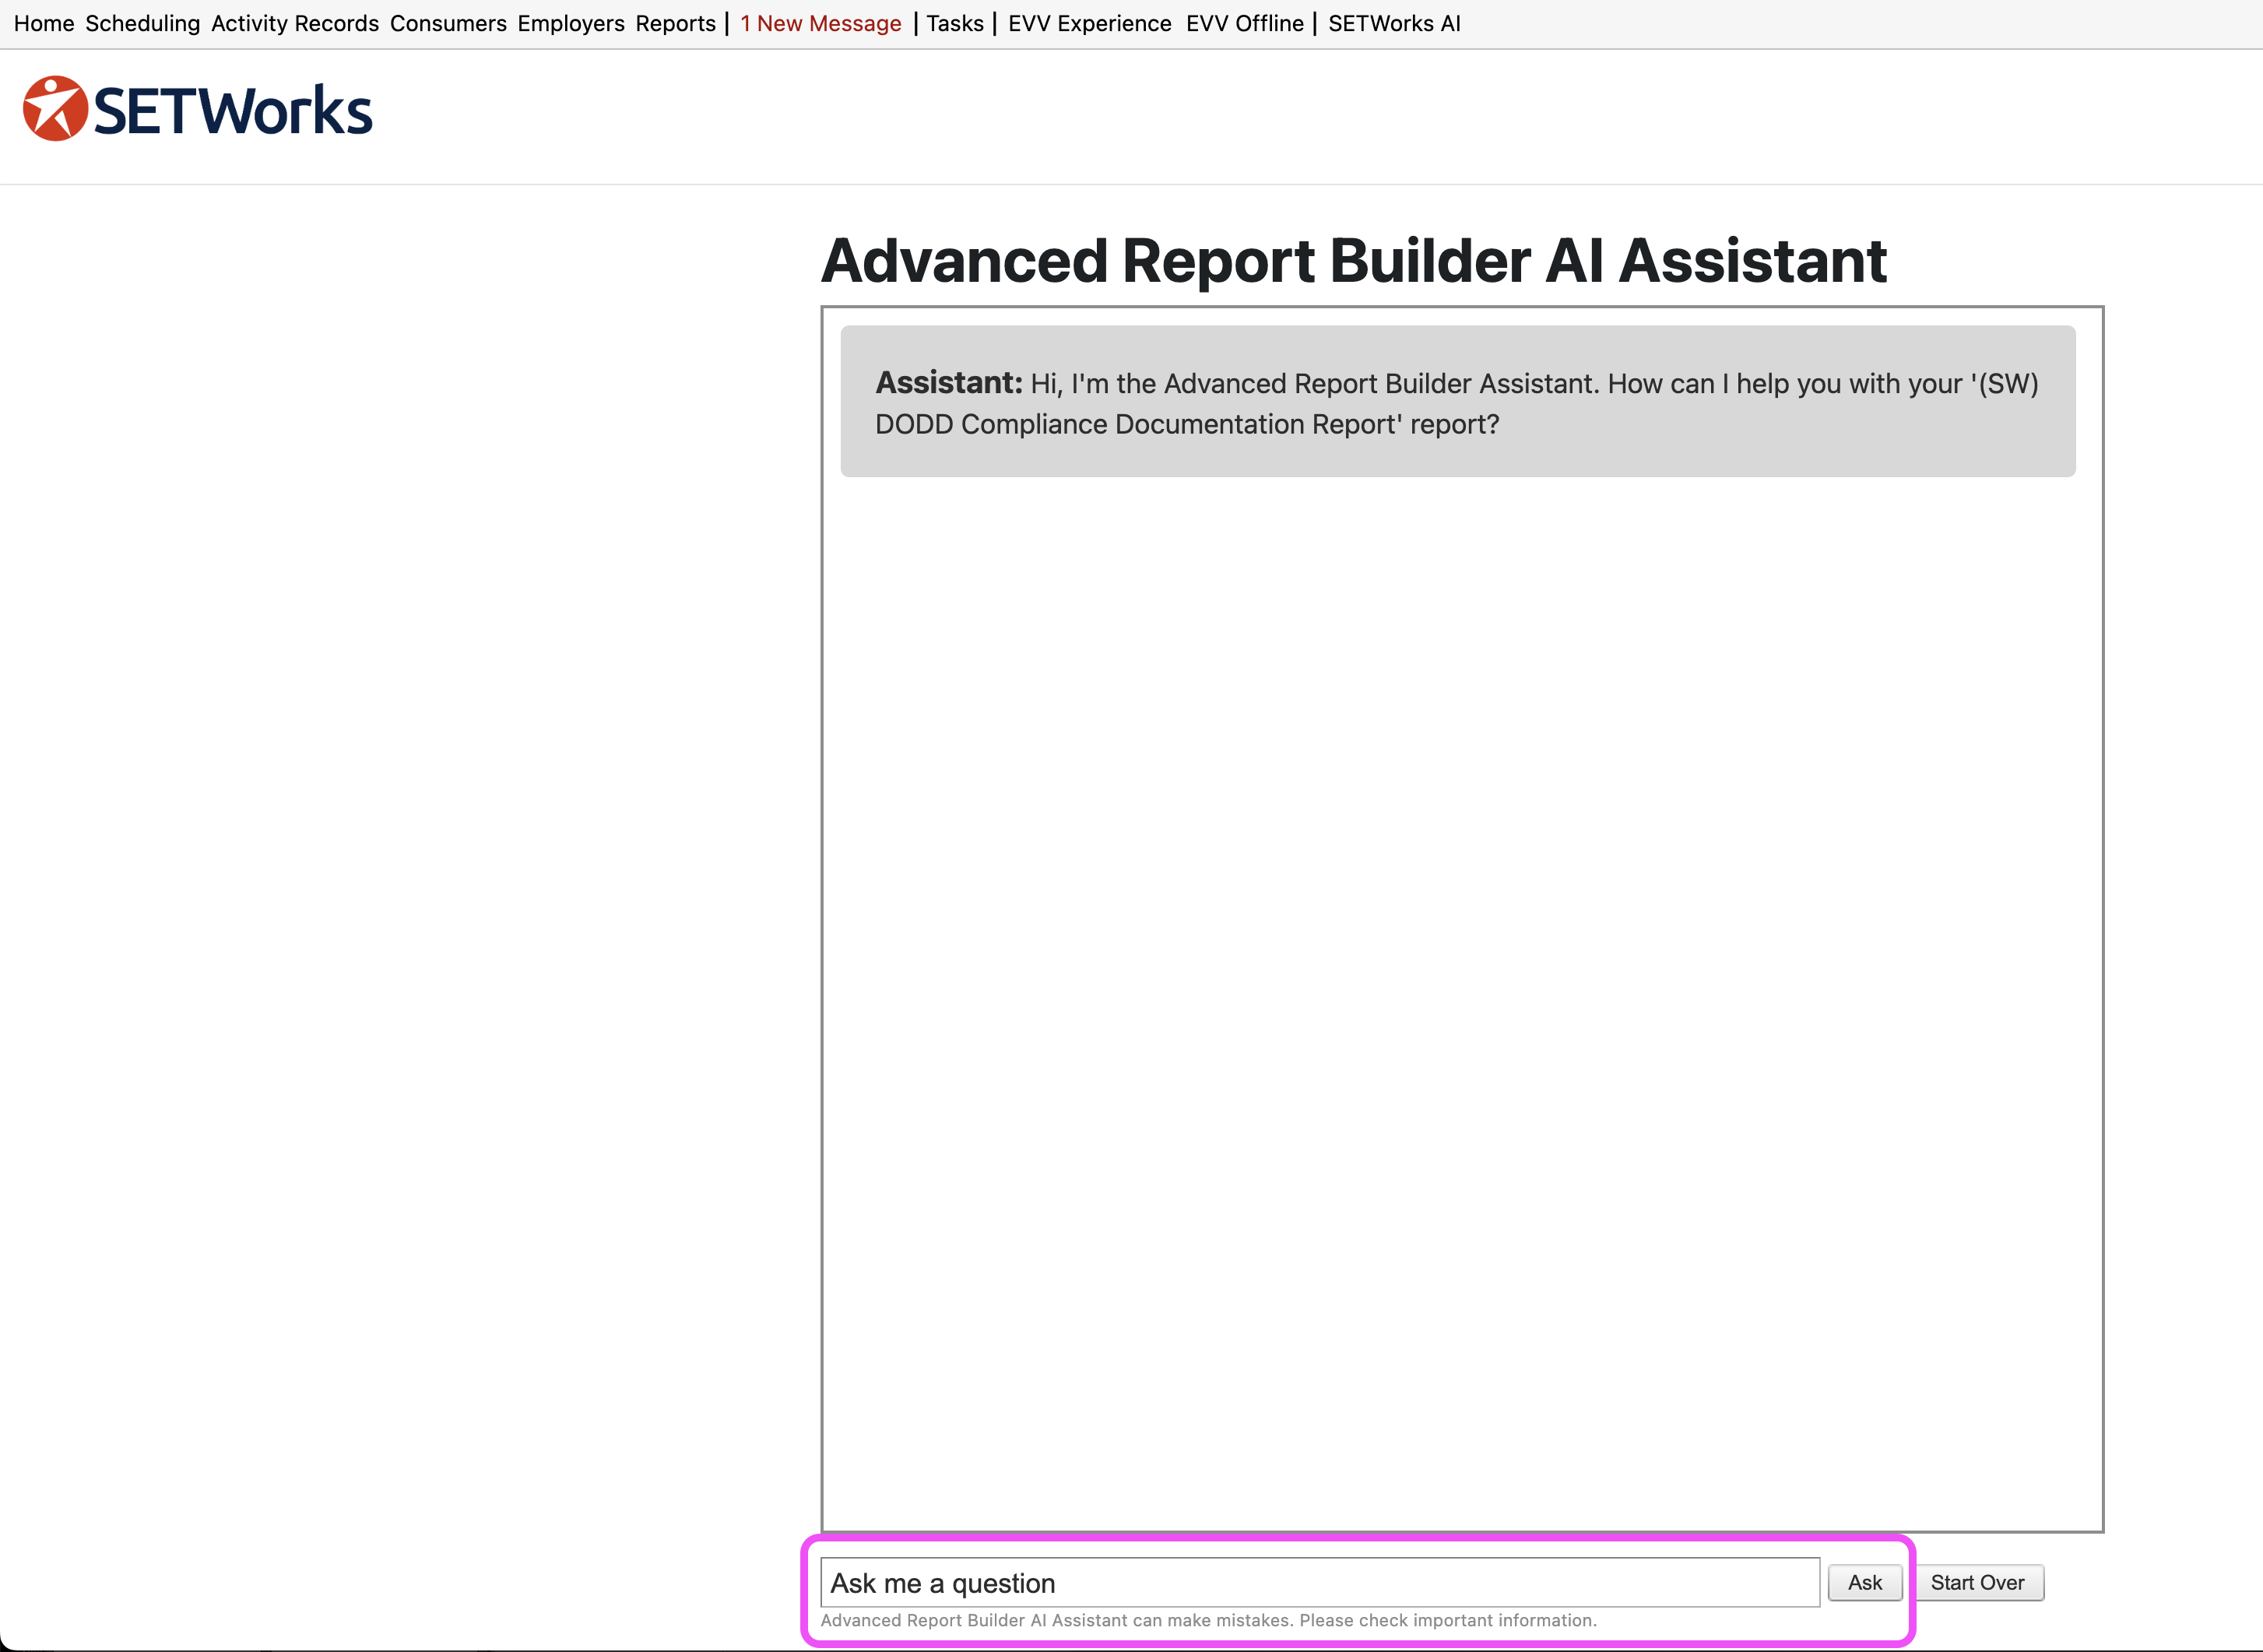Screen dimensions: 2263x1652
Task: Click the SETWorks AI link
Action: [1393, 23]
